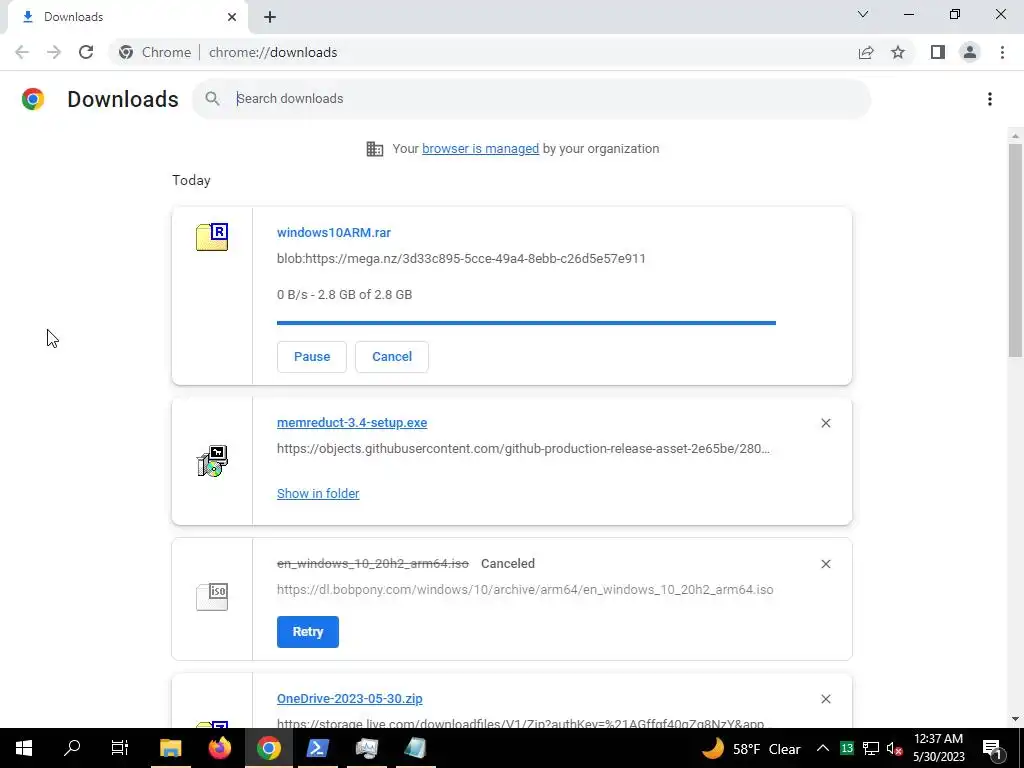Open File Explorer from the taskbar
The image size is (1024, 768).
click(170, 748)
